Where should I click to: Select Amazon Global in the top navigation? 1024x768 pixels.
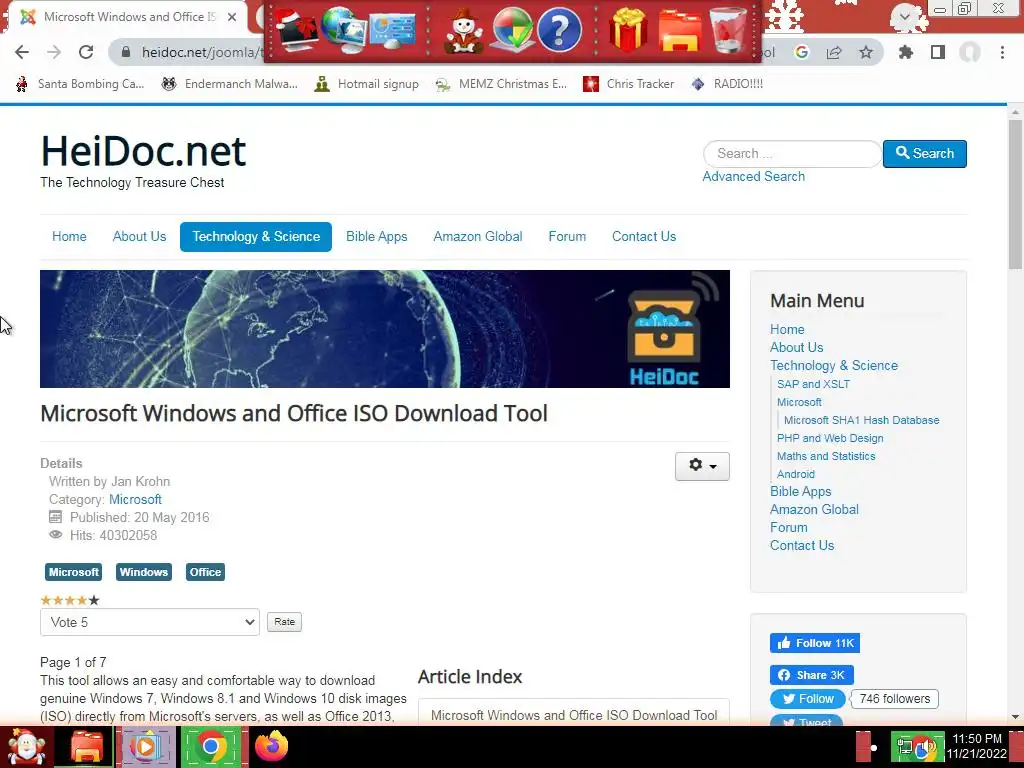(477, 236)
